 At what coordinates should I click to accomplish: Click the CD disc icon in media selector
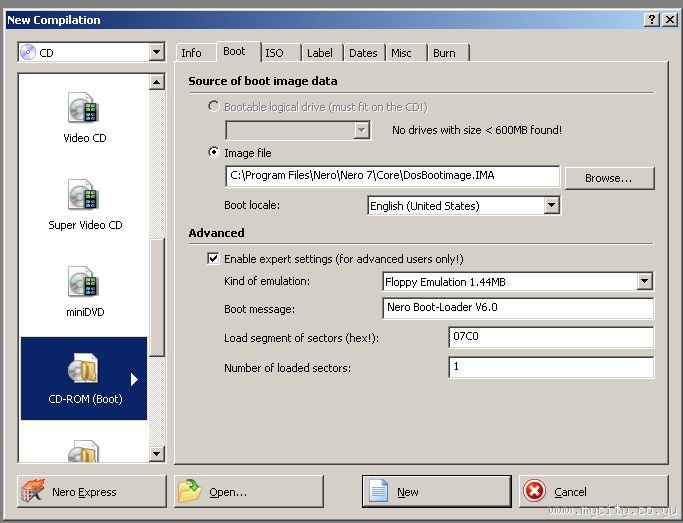point(28,53)
